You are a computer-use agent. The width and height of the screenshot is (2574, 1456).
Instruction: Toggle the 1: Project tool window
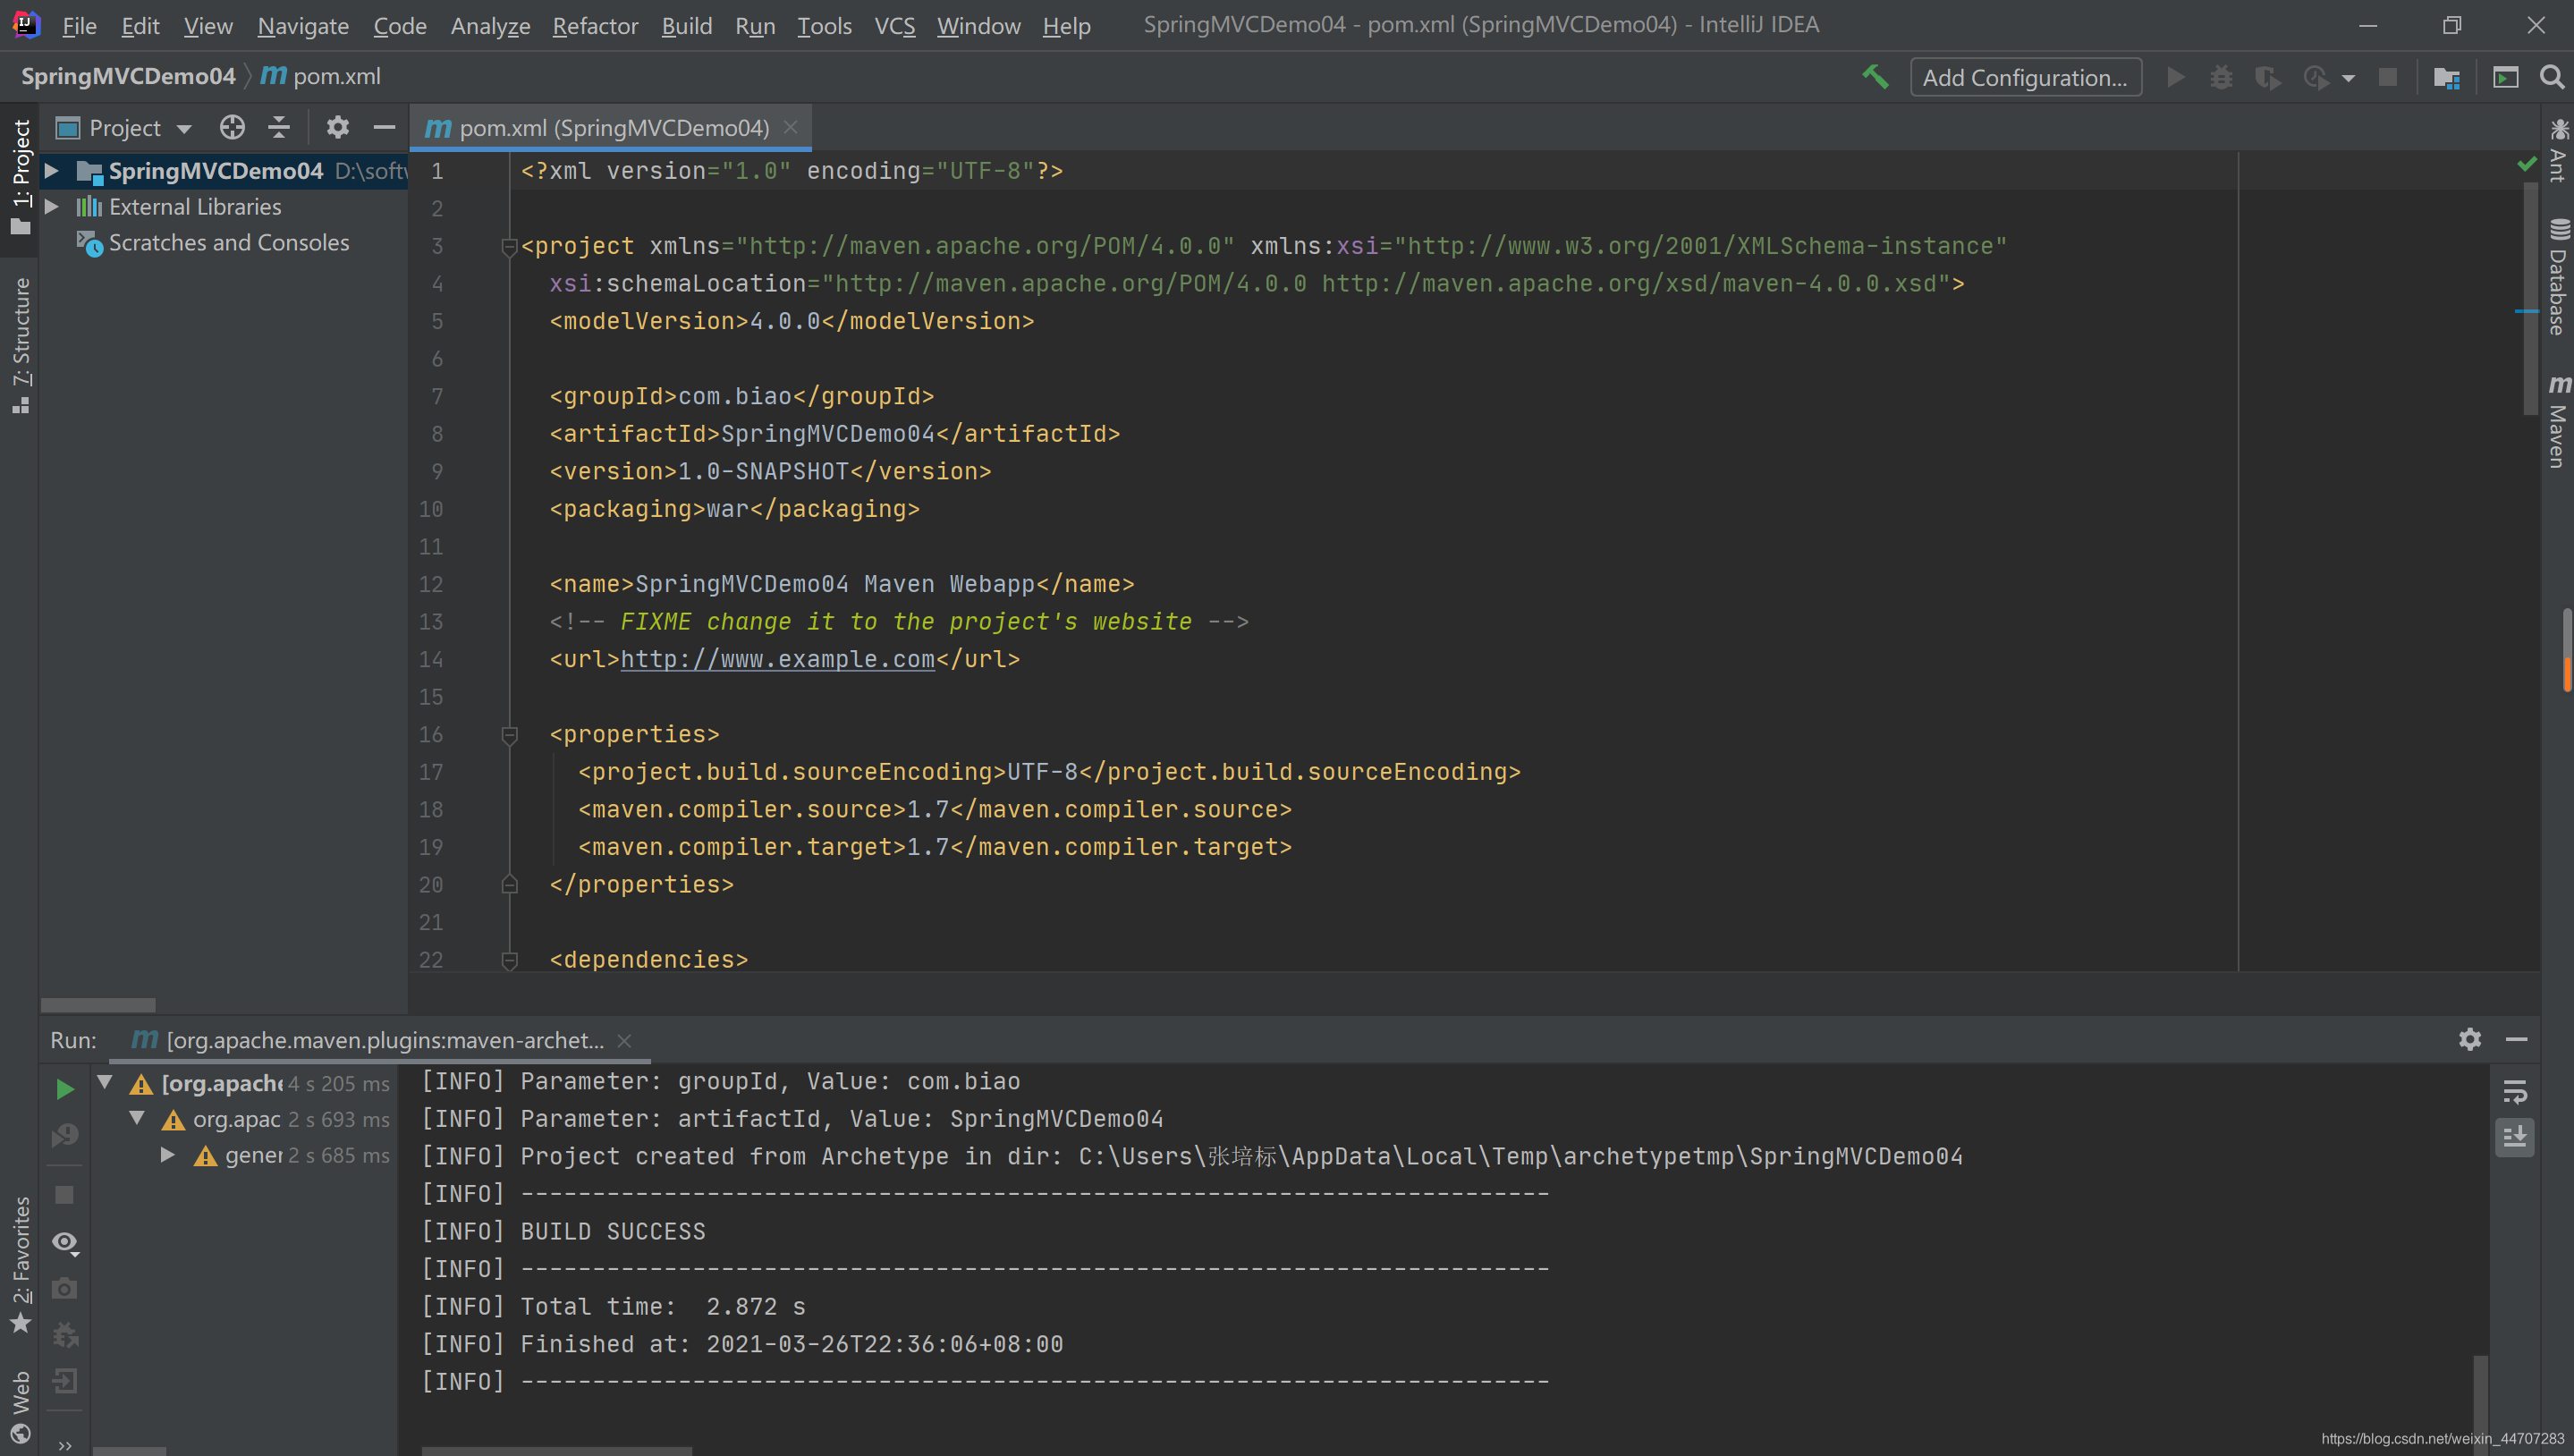tap(20, 176)
